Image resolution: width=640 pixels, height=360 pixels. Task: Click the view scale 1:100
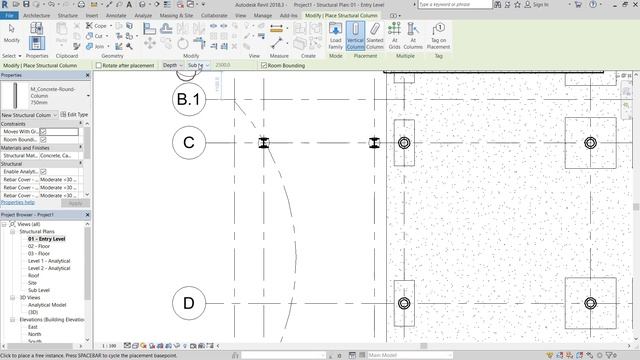point(109,346)
